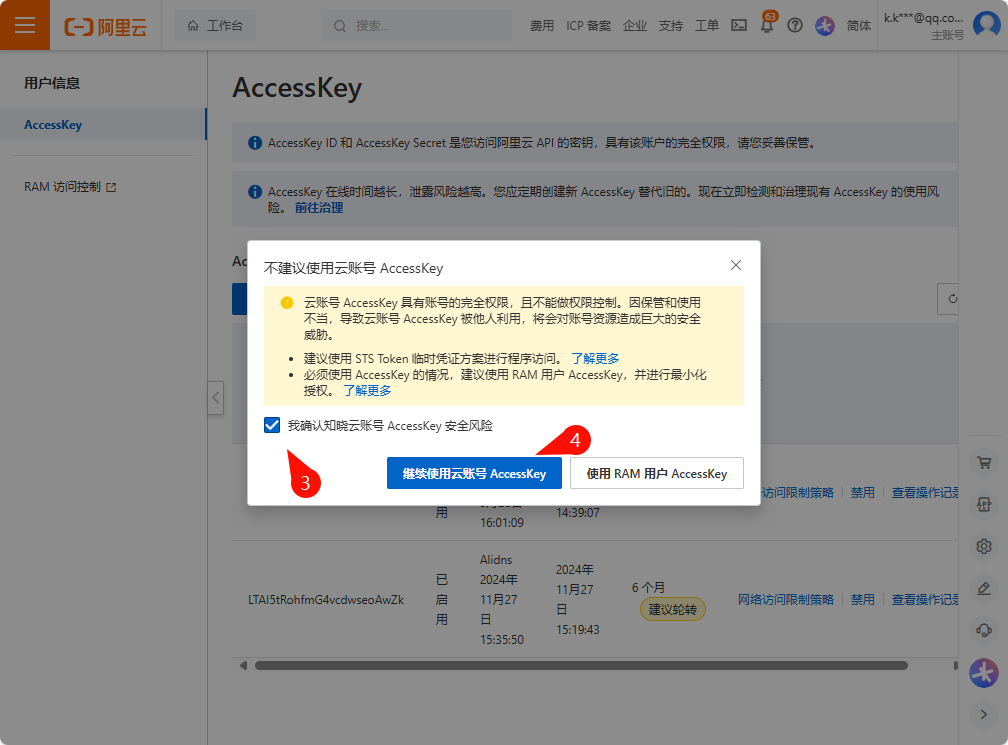Focus the top 搜索 search field

417,26
